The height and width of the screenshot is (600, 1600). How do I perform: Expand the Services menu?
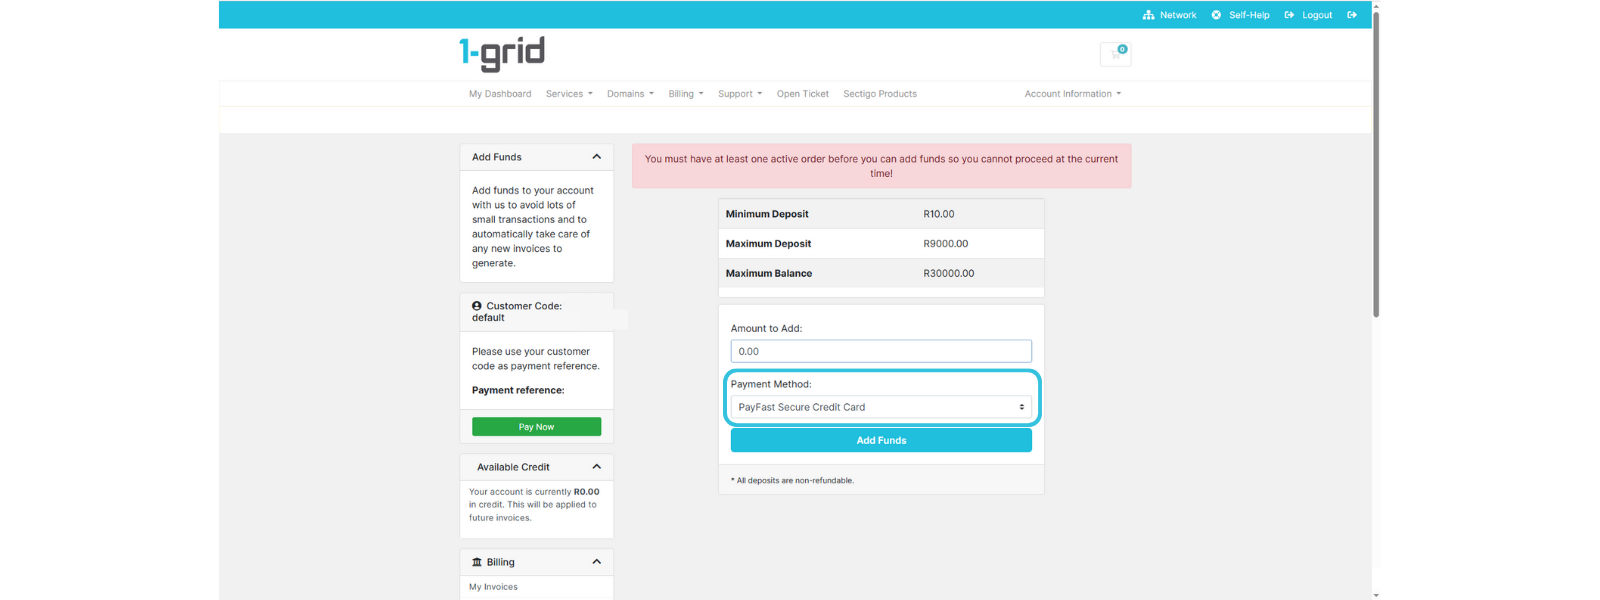(568, 94)
